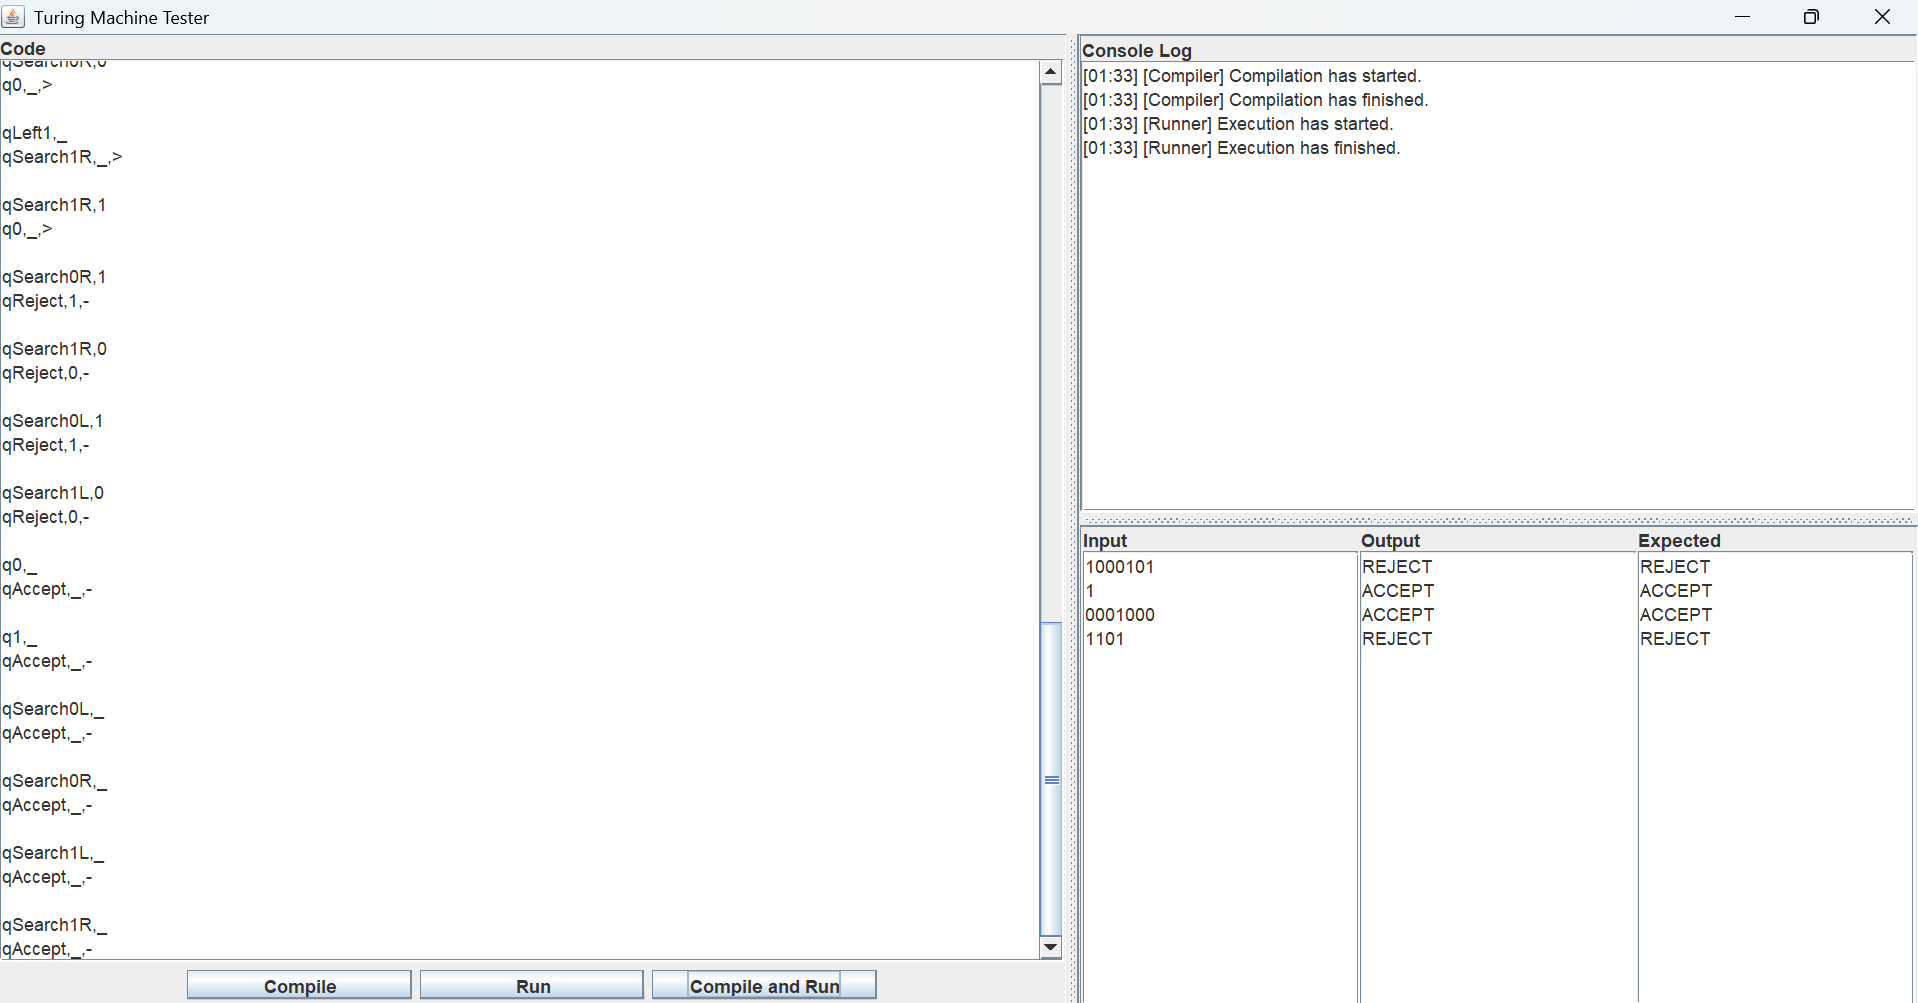This screenshot has height=1003, width=1918.
Task: Click the Java app icon in title bar
Action: tap(14, 17)
